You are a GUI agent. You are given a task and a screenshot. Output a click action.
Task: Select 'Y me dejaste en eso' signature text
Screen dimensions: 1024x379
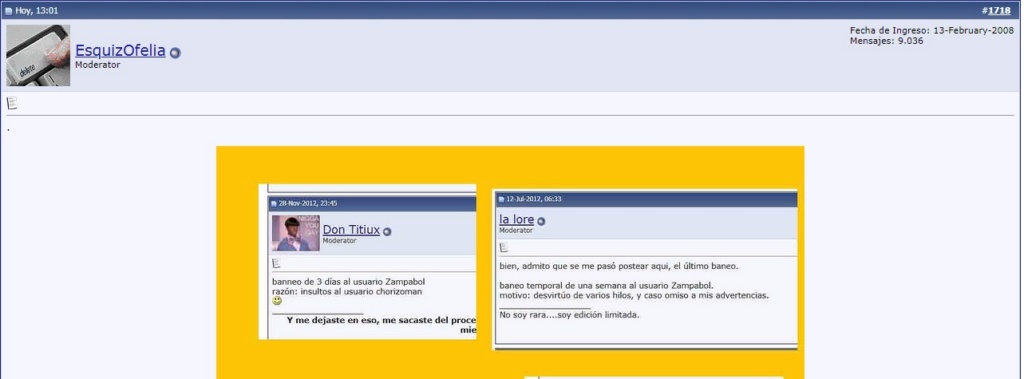point(381,320)
